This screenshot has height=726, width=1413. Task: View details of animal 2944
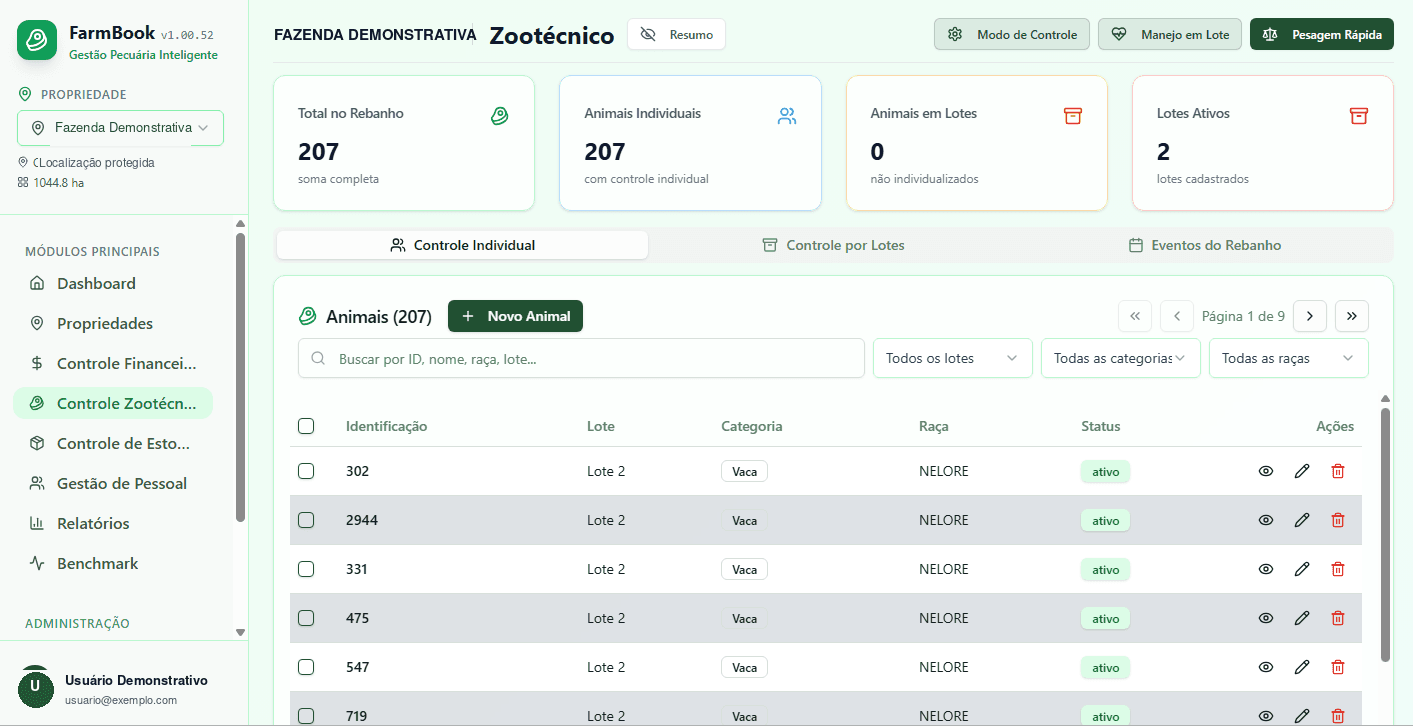point(1266,520)
